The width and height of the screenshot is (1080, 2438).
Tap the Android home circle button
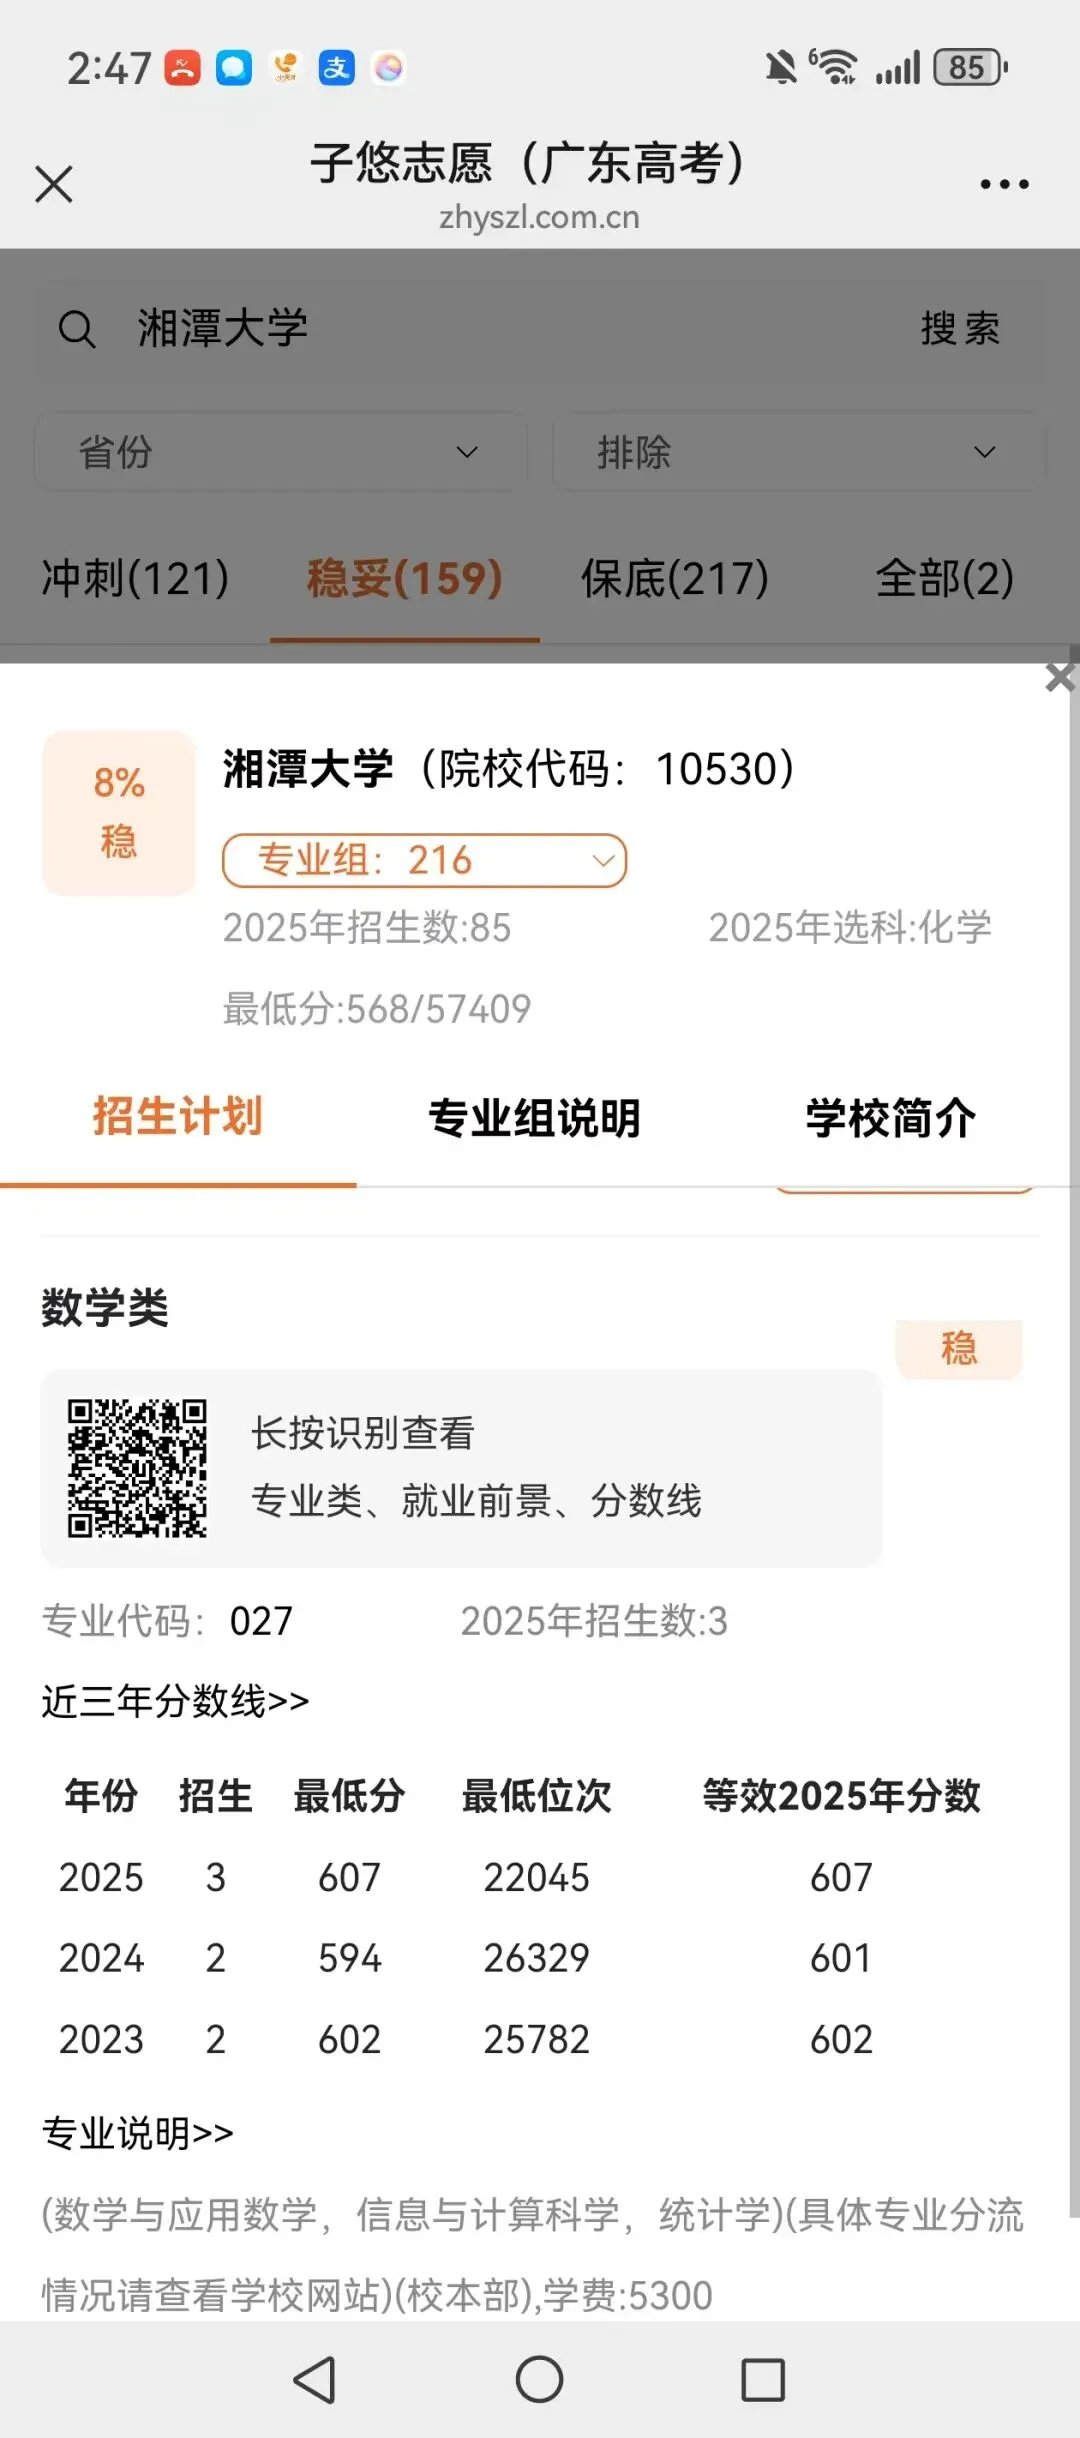tap(539, 2379)
